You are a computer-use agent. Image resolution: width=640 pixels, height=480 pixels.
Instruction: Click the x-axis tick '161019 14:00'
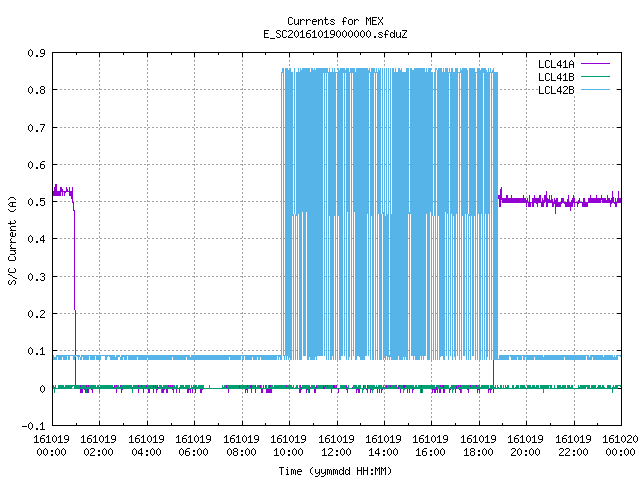click(x=383, y=446)
